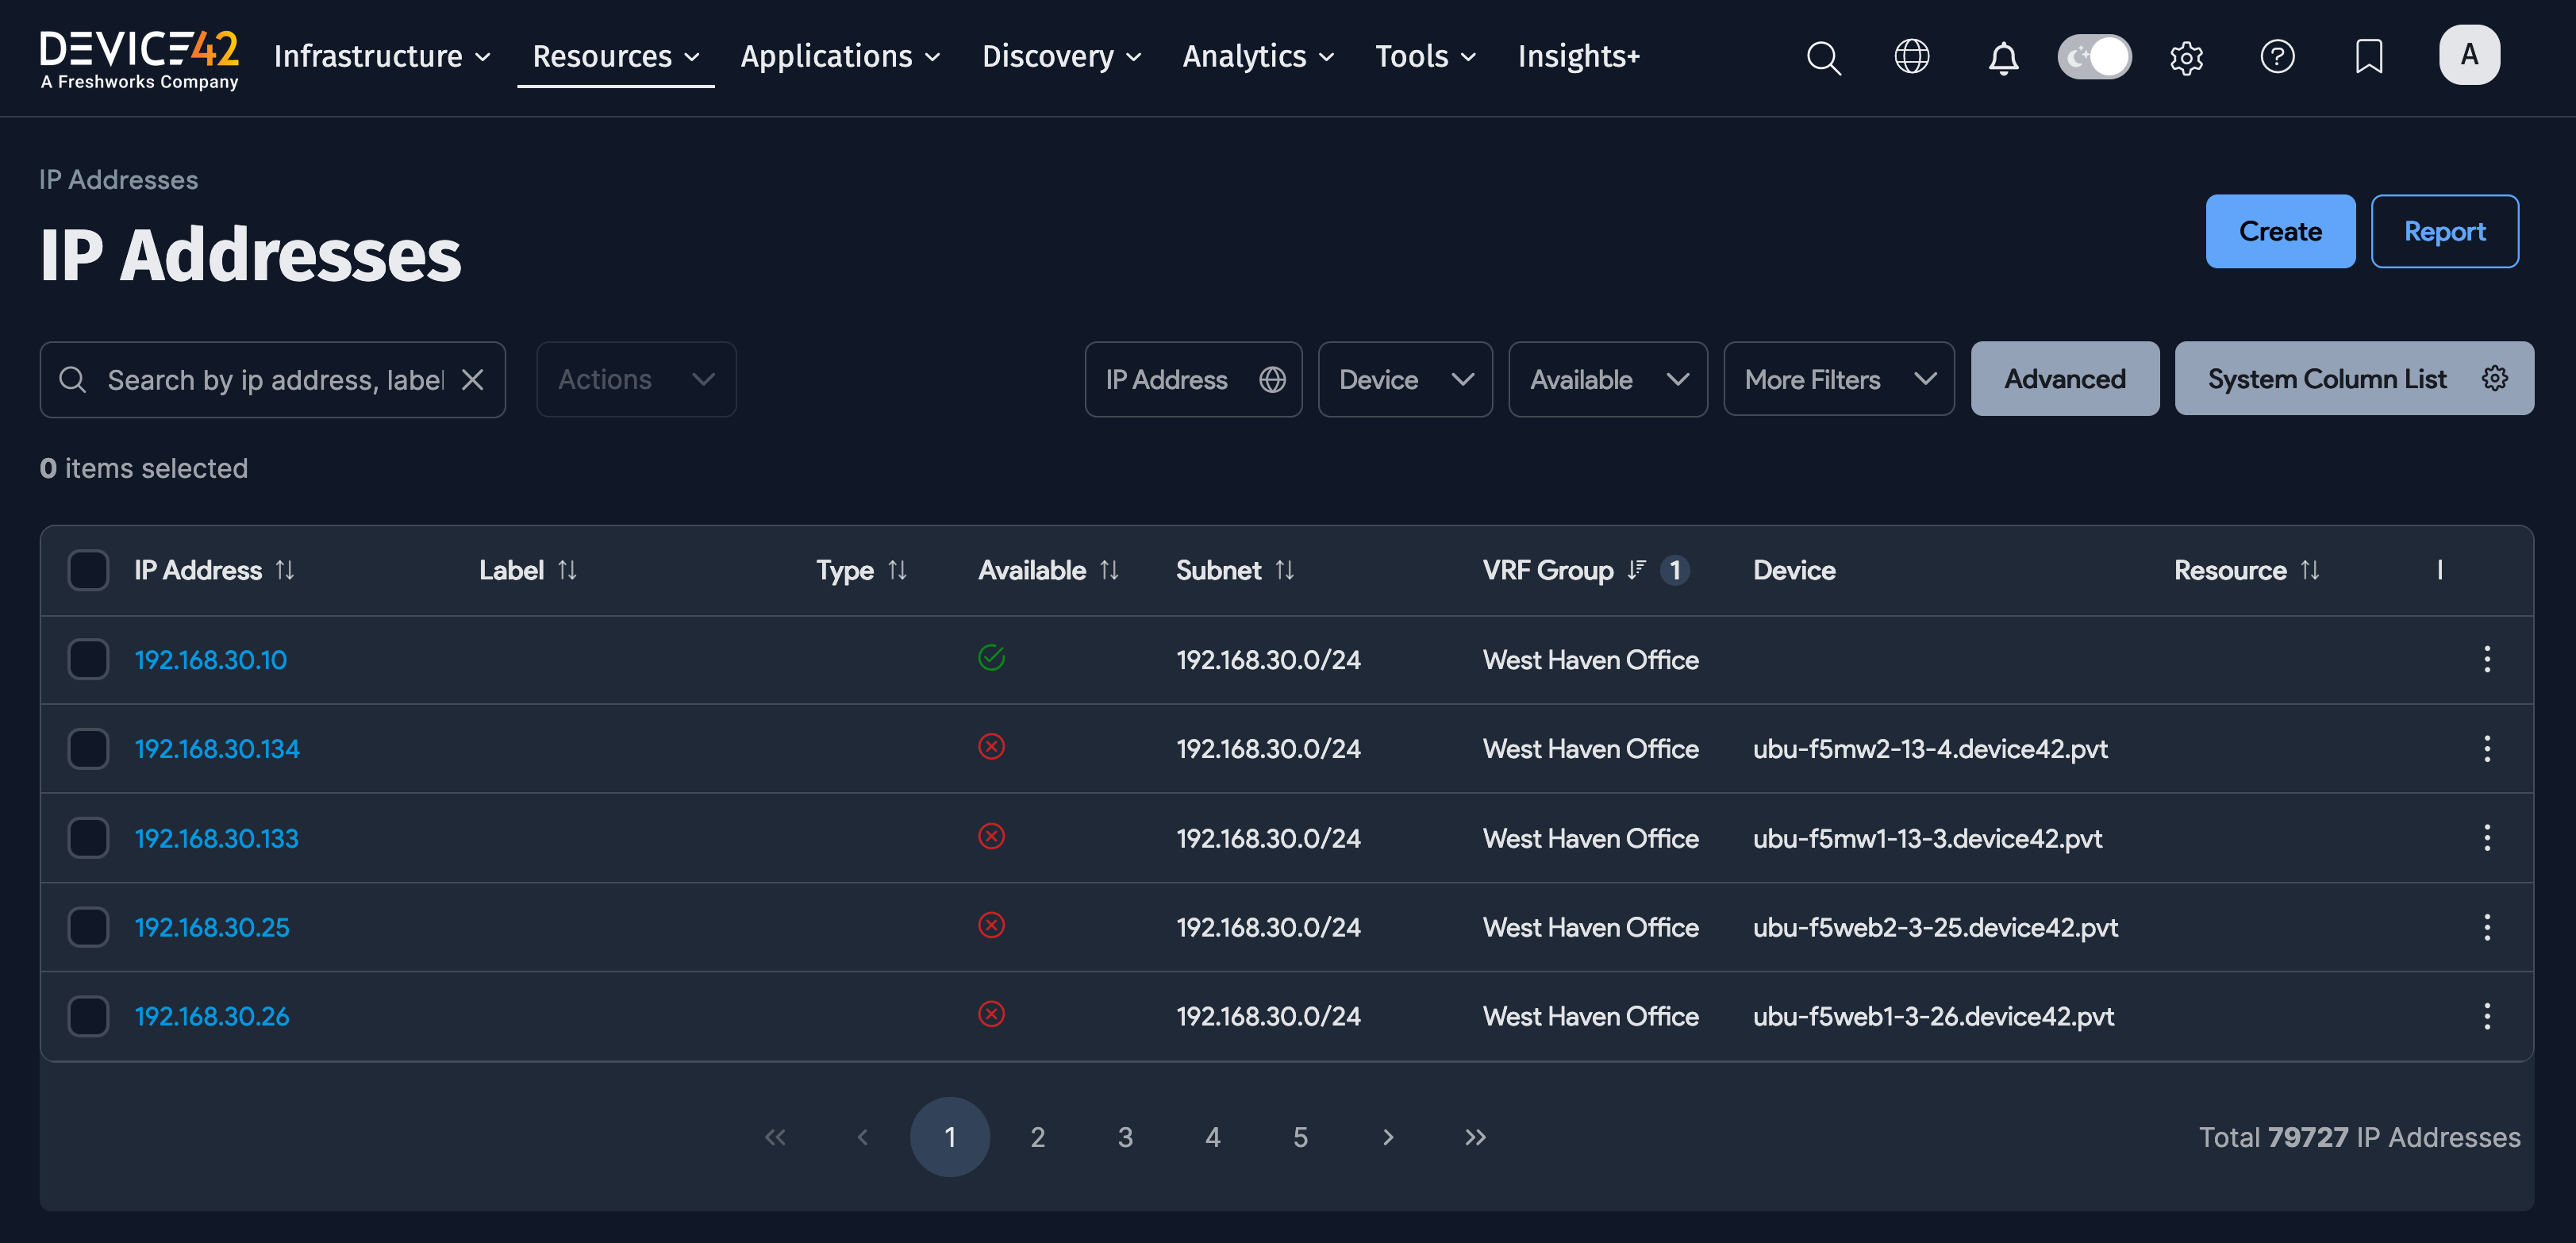Toggle VRF Group descending sort icon

(1636, 570)
